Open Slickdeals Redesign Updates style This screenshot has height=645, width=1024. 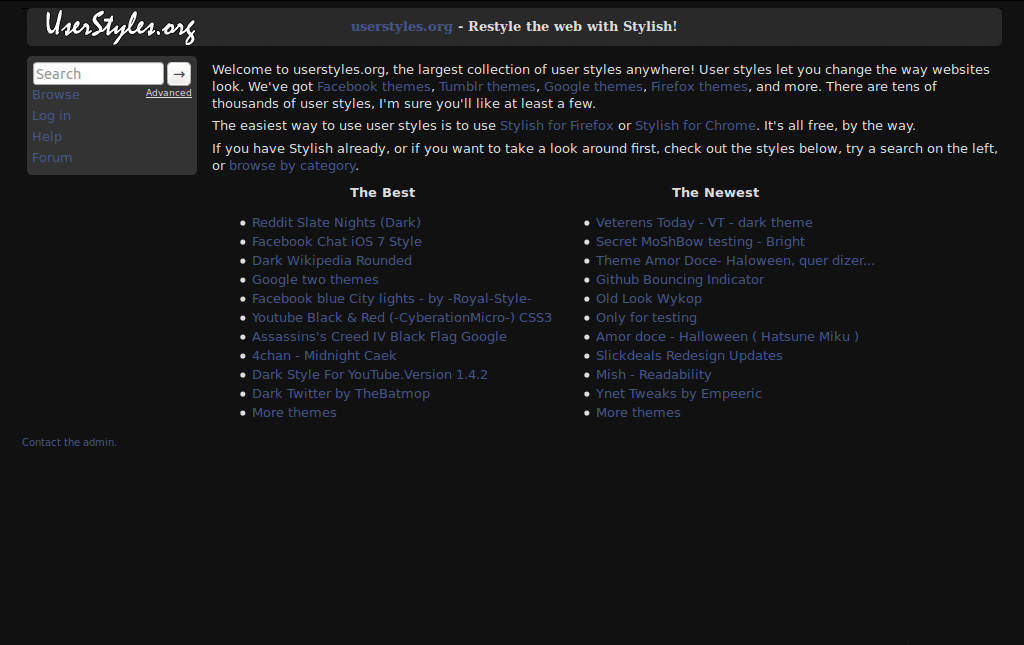tap(689, 356)
